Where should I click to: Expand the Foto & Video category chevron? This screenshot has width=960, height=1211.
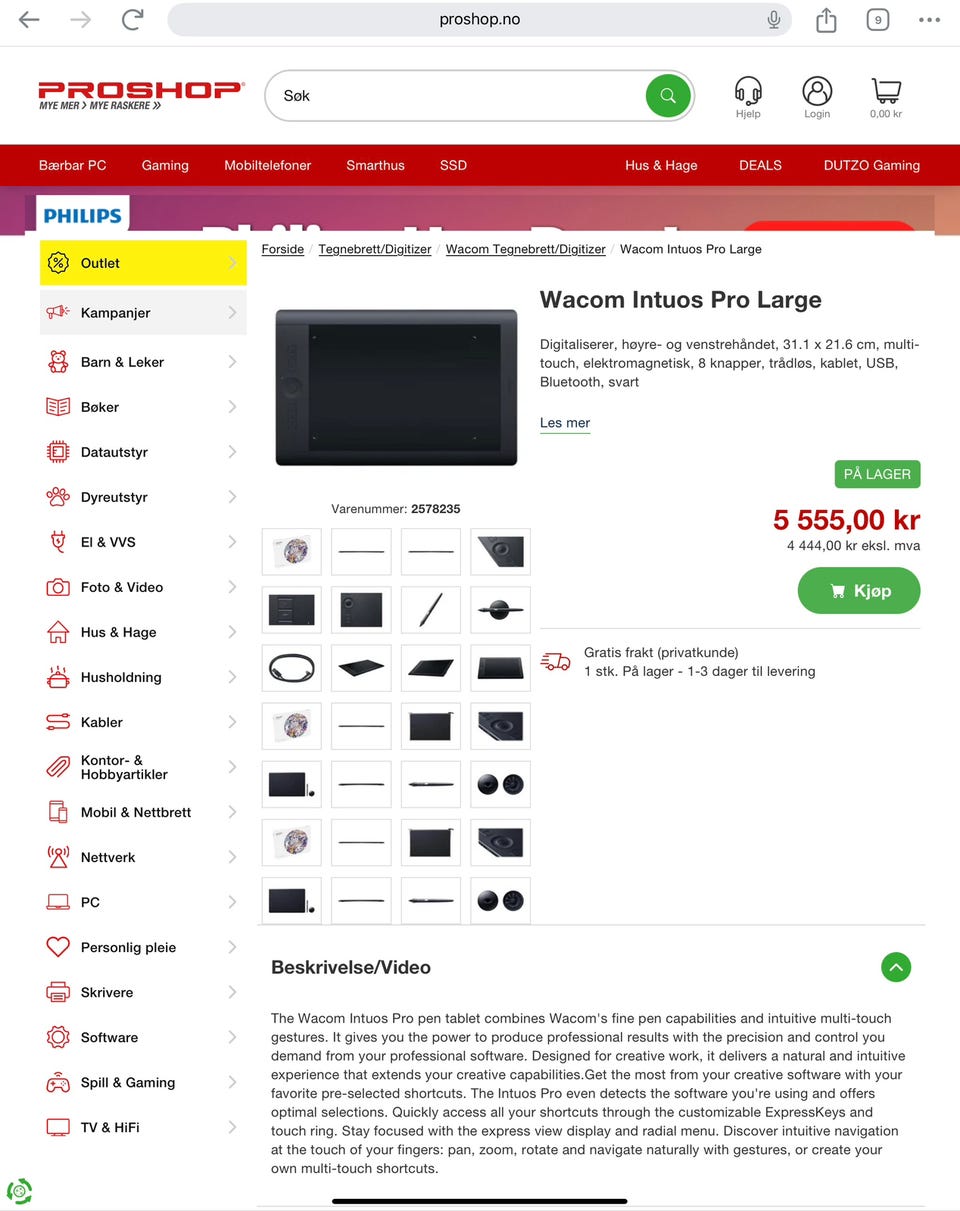tap(232, 587)
